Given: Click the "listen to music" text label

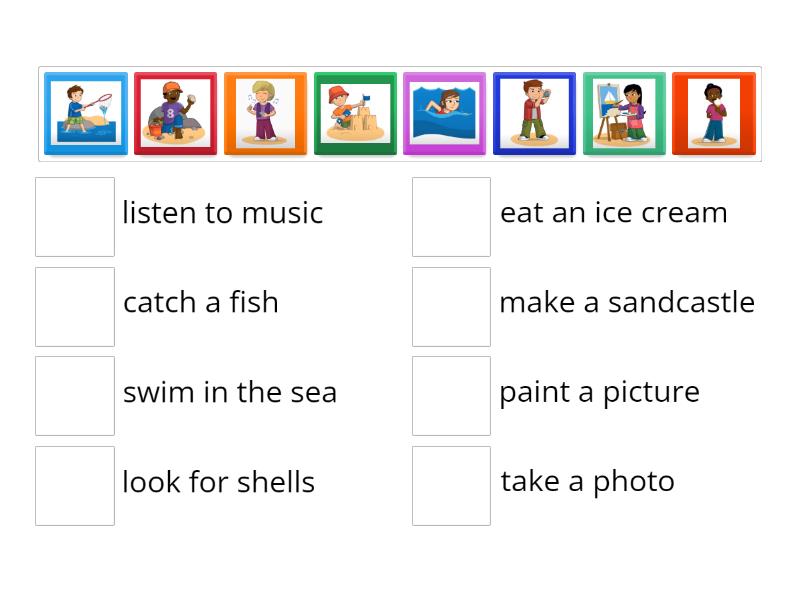Looking at the screenshot, I should click(x=222, y=213).
